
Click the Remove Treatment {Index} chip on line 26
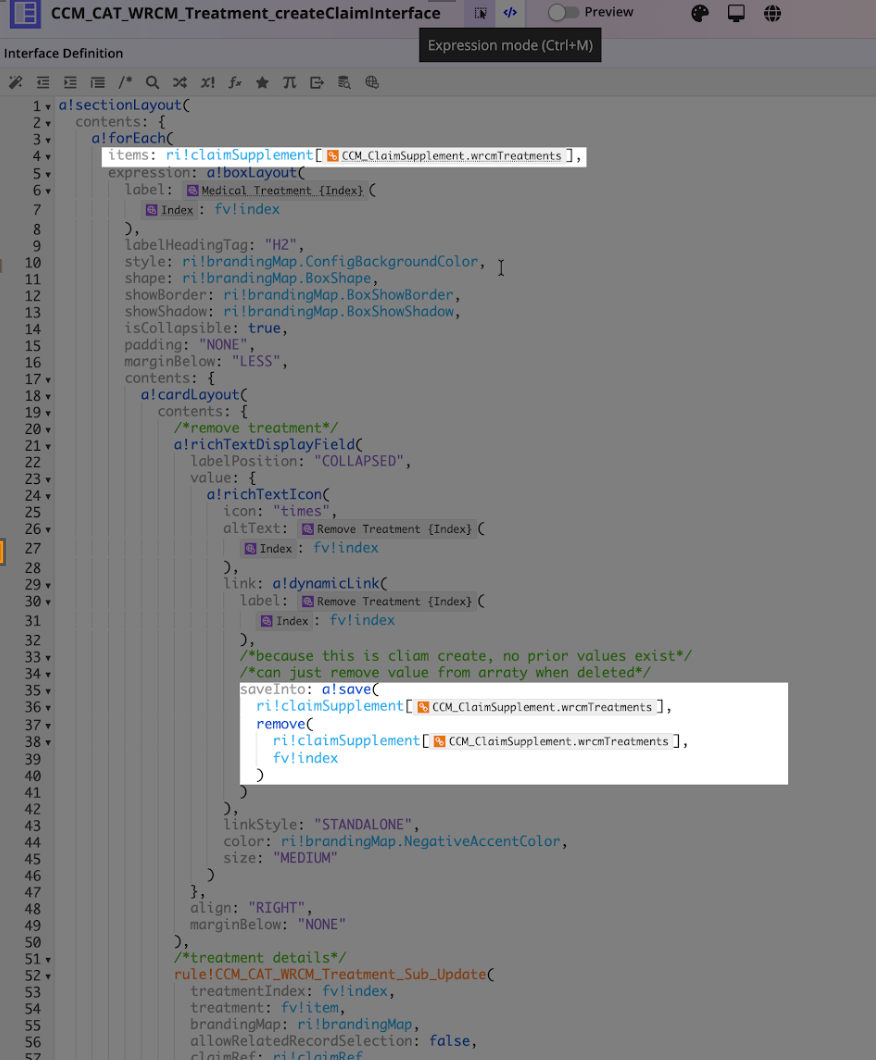tap(387, 529)
